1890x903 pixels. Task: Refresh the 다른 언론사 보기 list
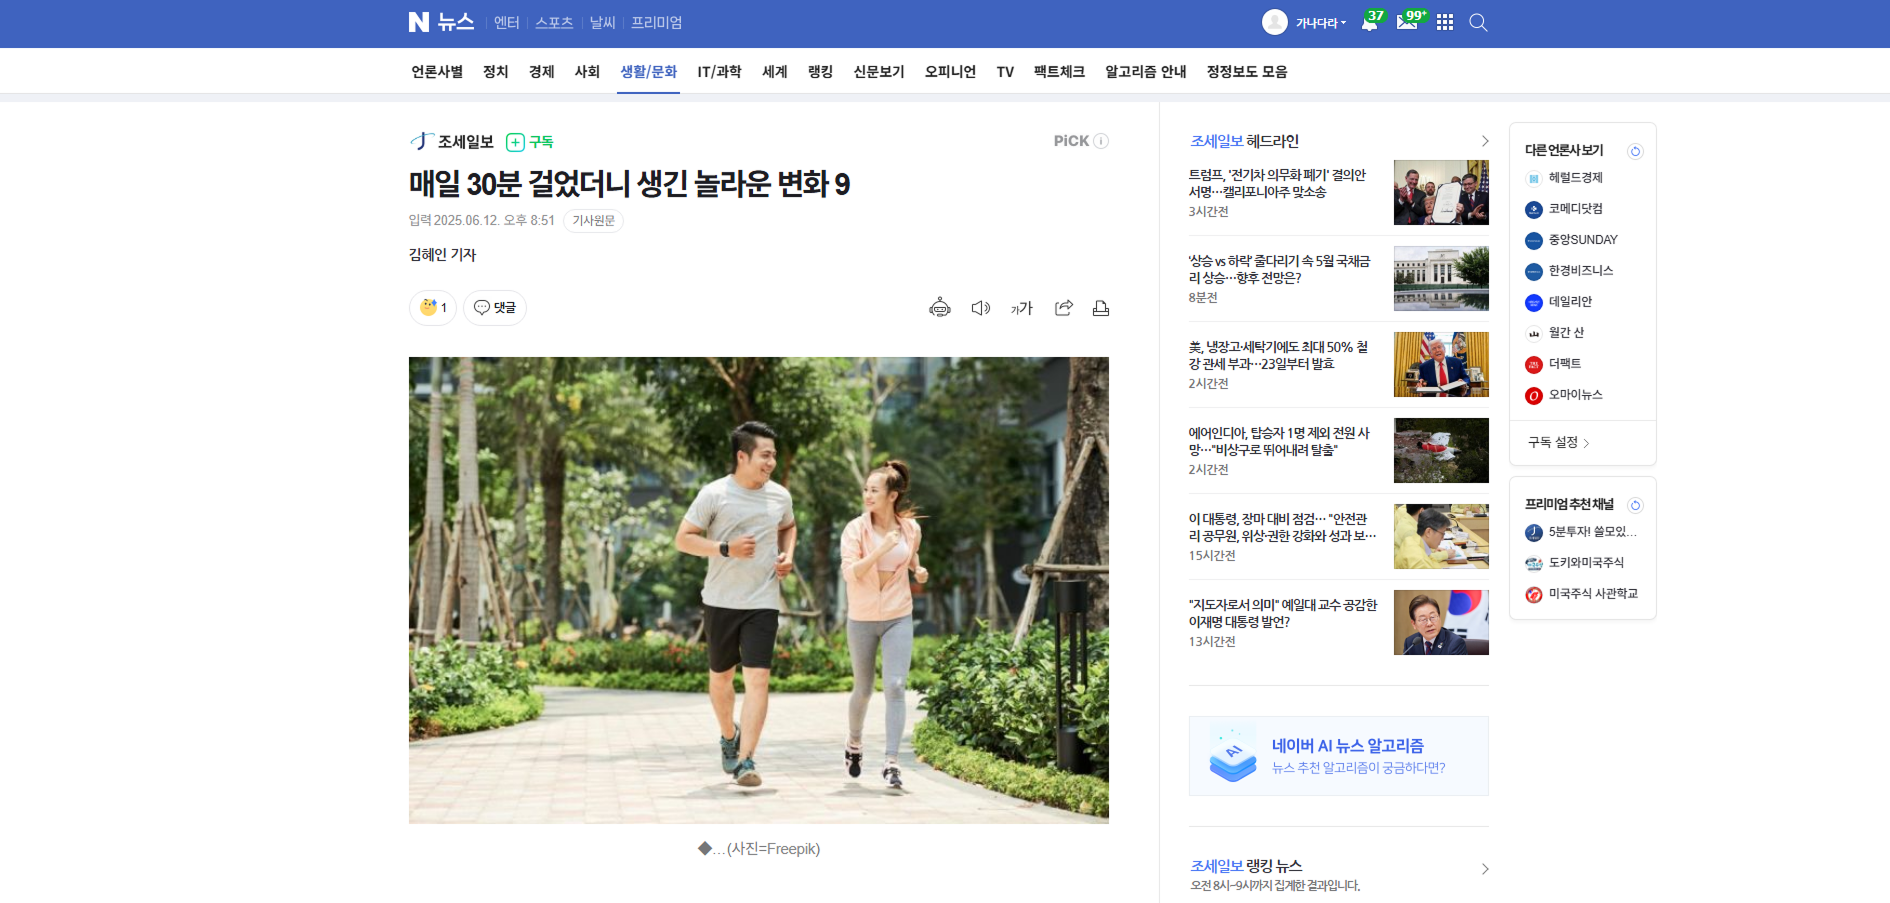[x=1635, y=151]
